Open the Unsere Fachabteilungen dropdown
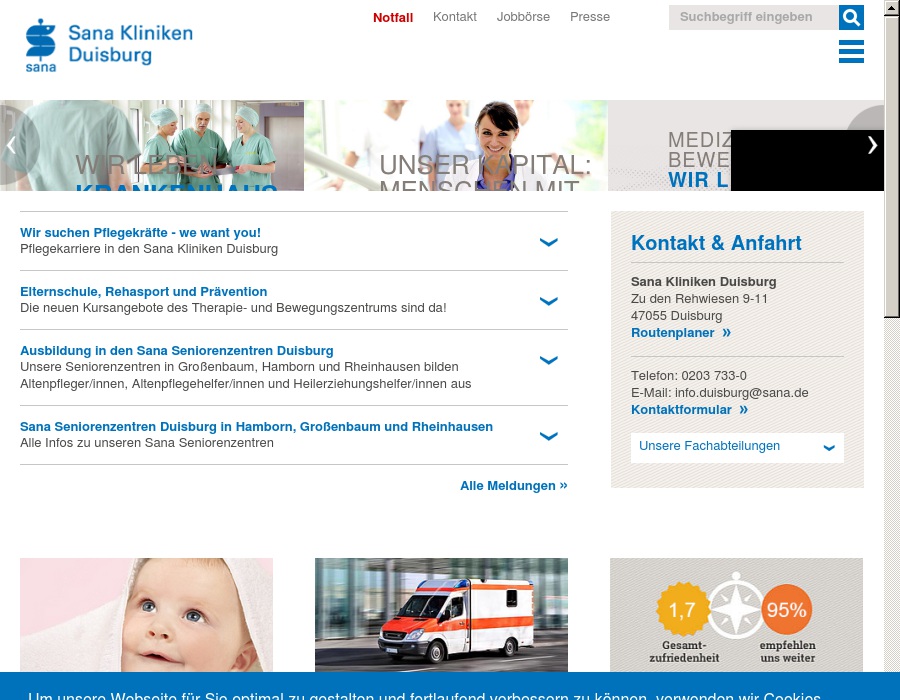Screen dimensions: 900x700 [x=737, y=447]
